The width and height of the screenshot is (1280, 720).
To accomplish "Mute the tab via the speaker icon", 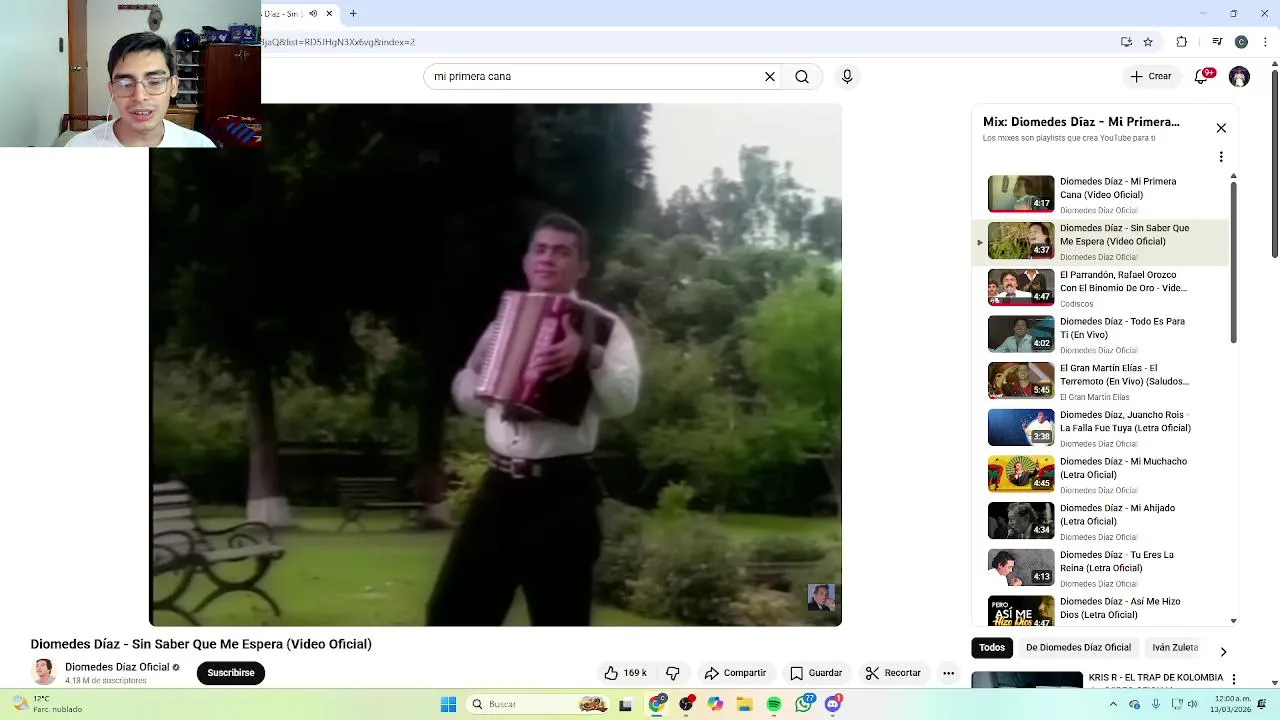I will click(x=313, y=13).
